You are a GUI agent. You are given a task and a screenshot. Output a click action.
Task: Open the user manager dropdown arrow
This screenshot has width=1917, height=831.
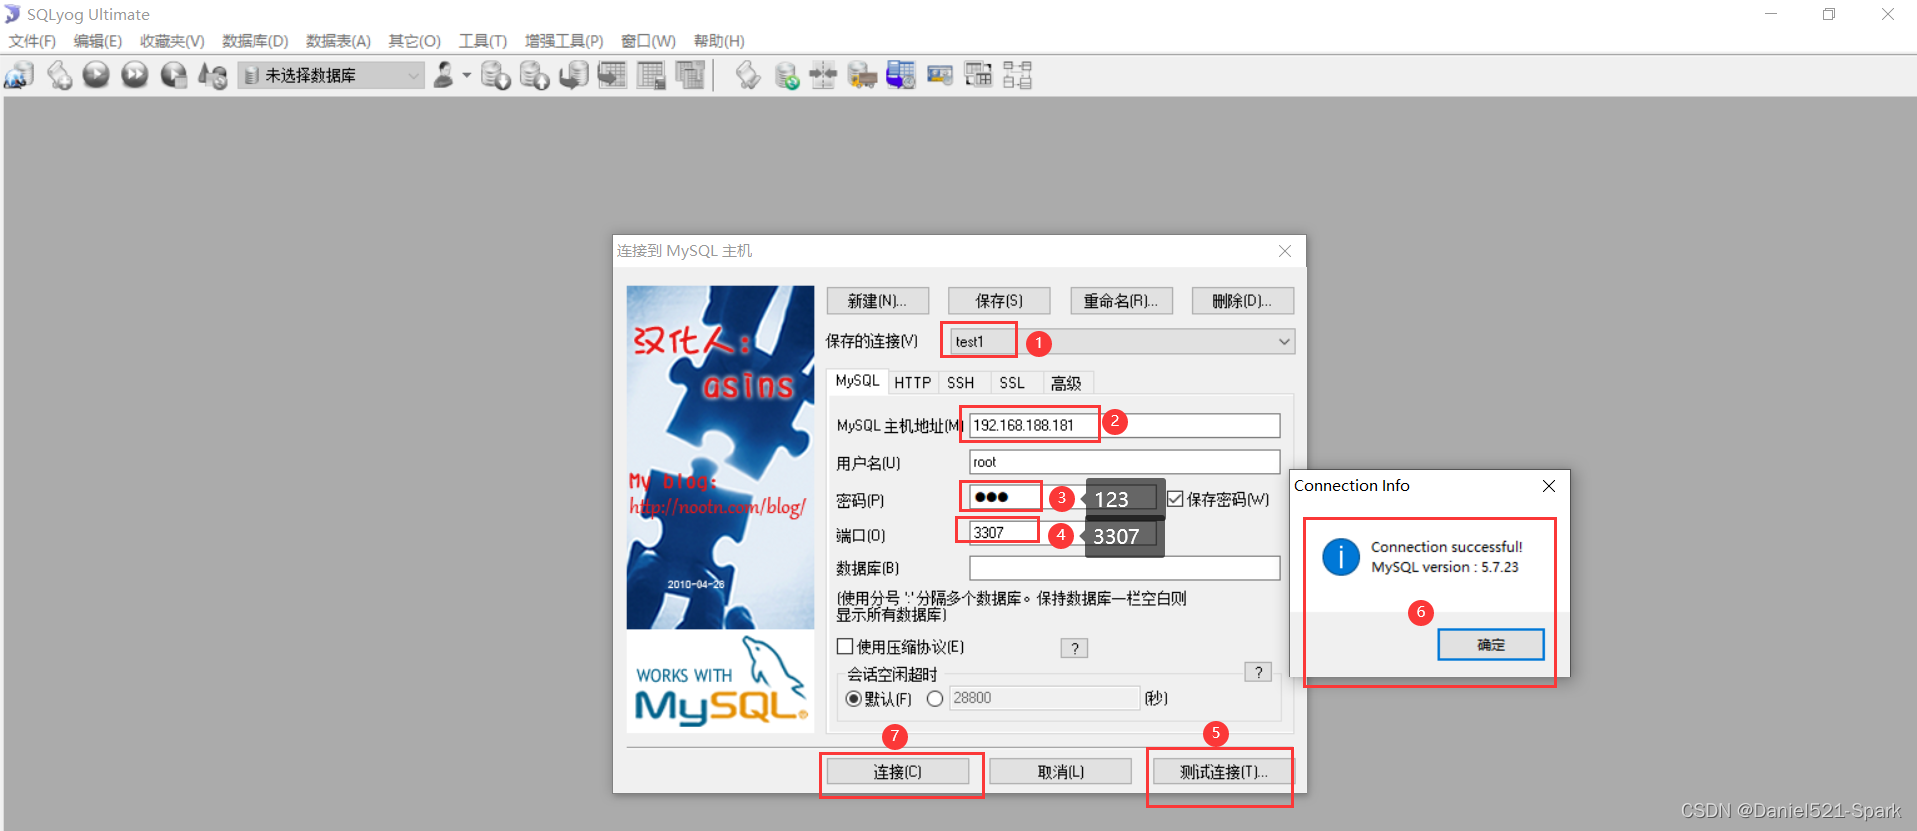tap(466, 75)
